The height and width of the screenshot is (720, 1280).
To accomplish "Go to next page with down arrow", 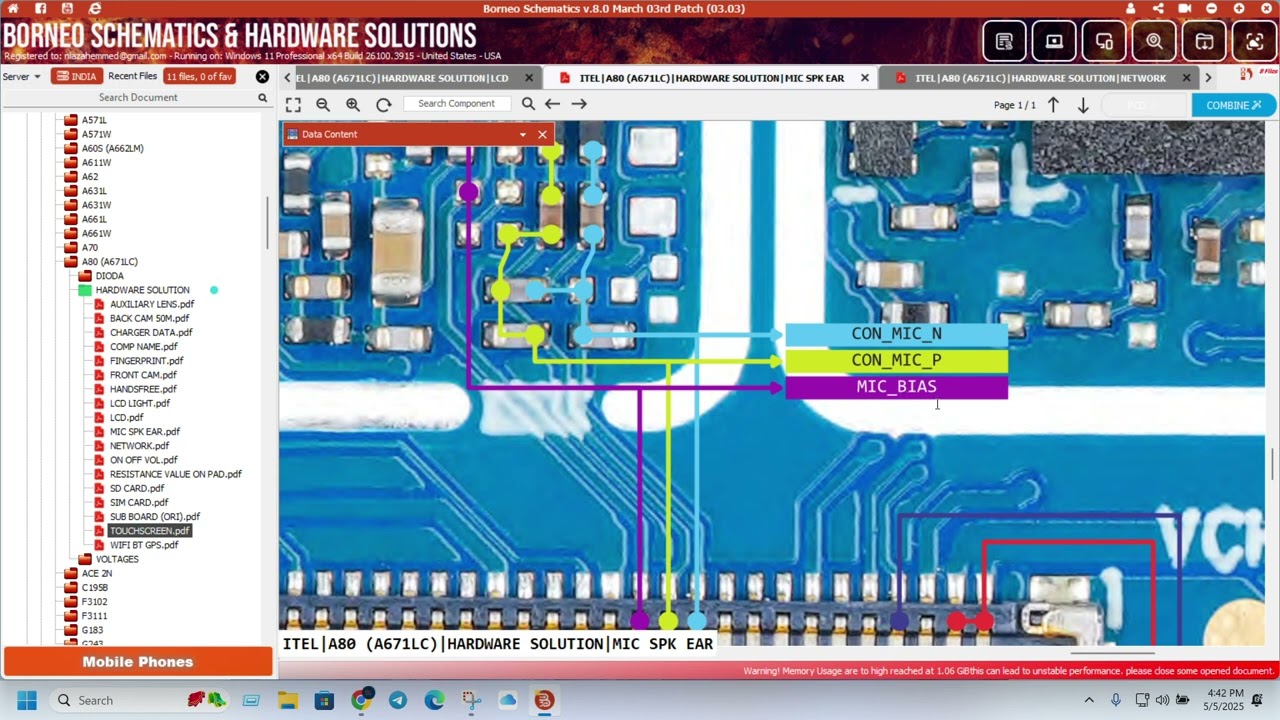I will point(1083,105).
